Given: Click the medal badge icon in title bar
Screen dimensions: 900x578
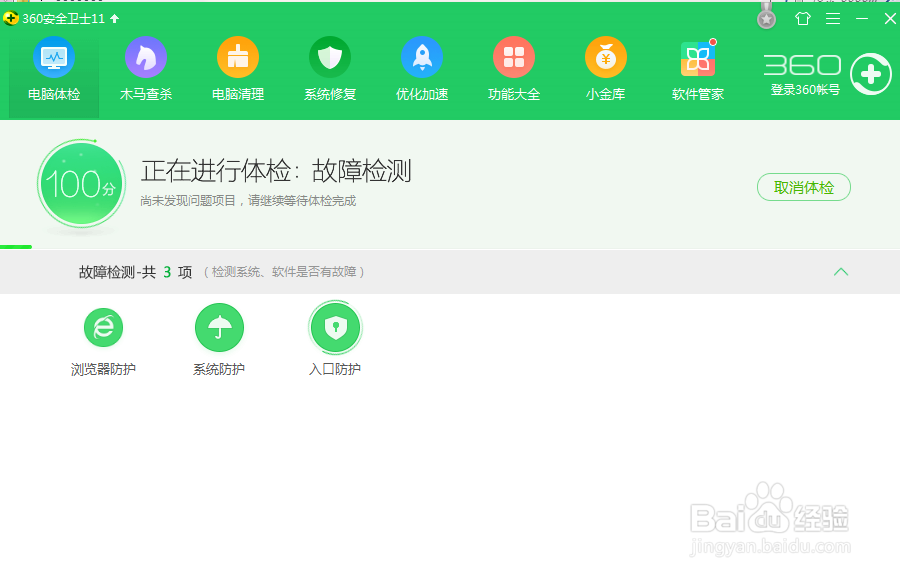Looking at the screenshot, I should click(766, 16).
